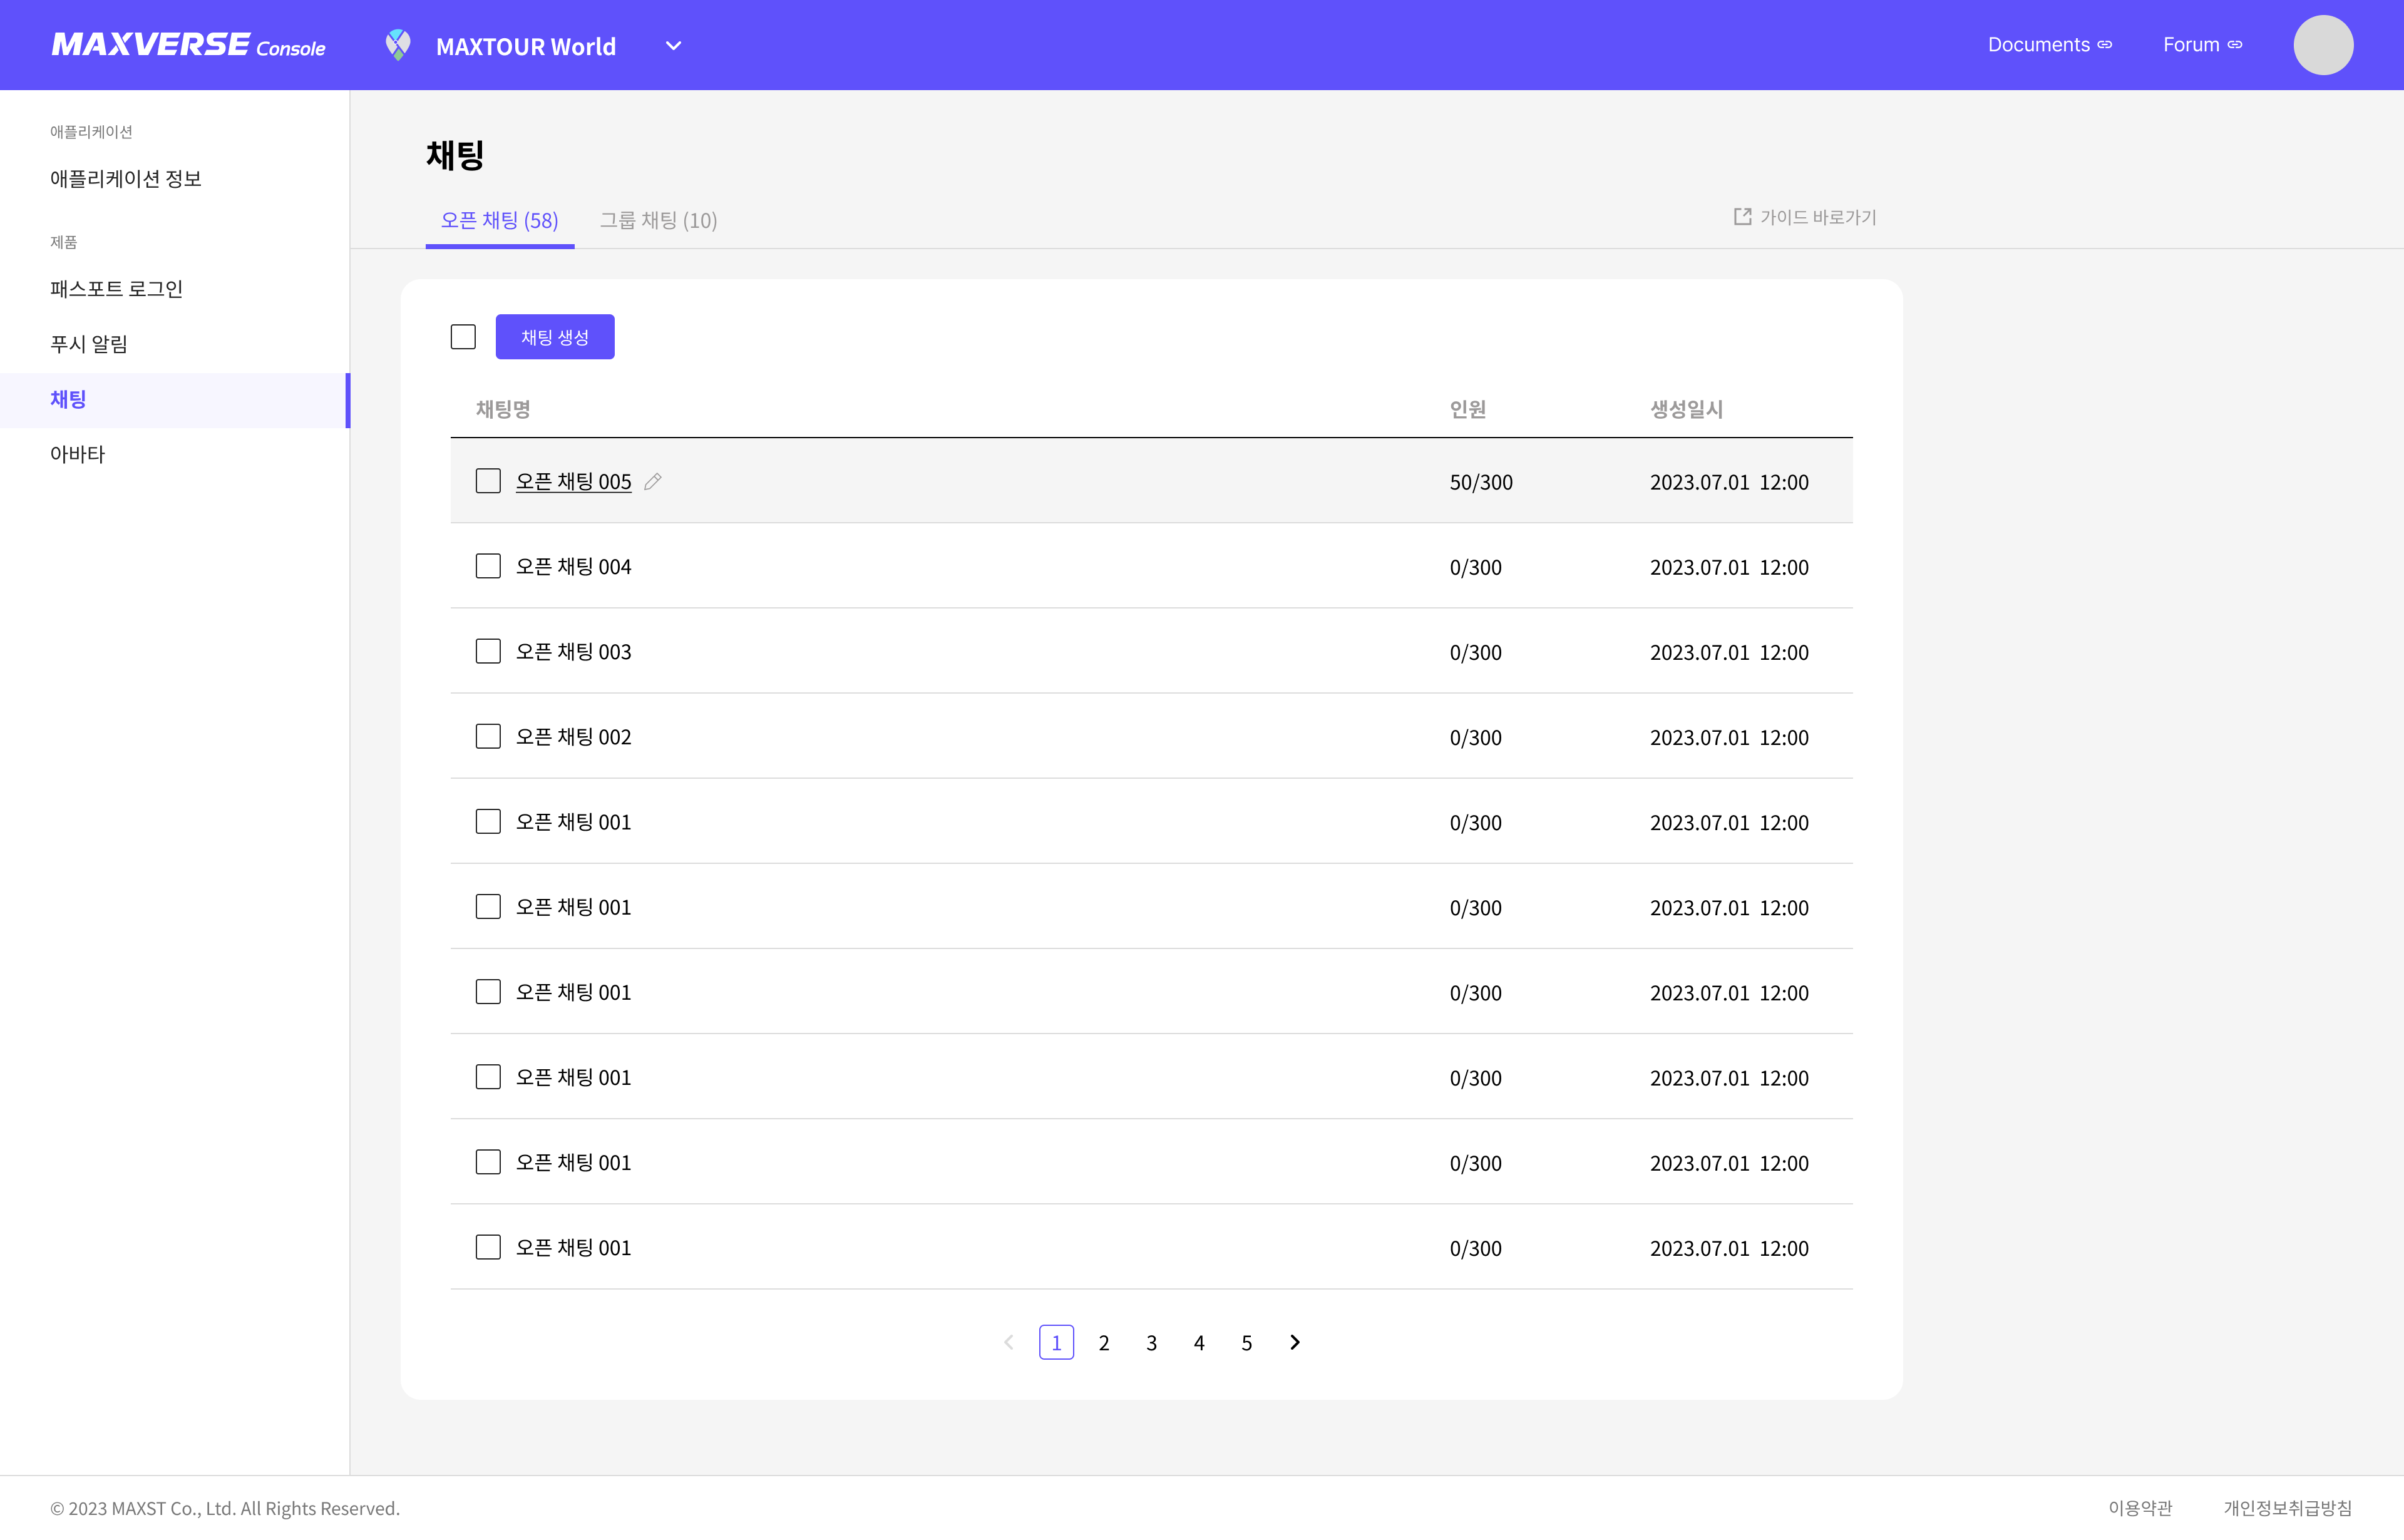Screen dimensions: 2404x1540
Task: Go to previous page arrow
Action: [1009, 1342]
